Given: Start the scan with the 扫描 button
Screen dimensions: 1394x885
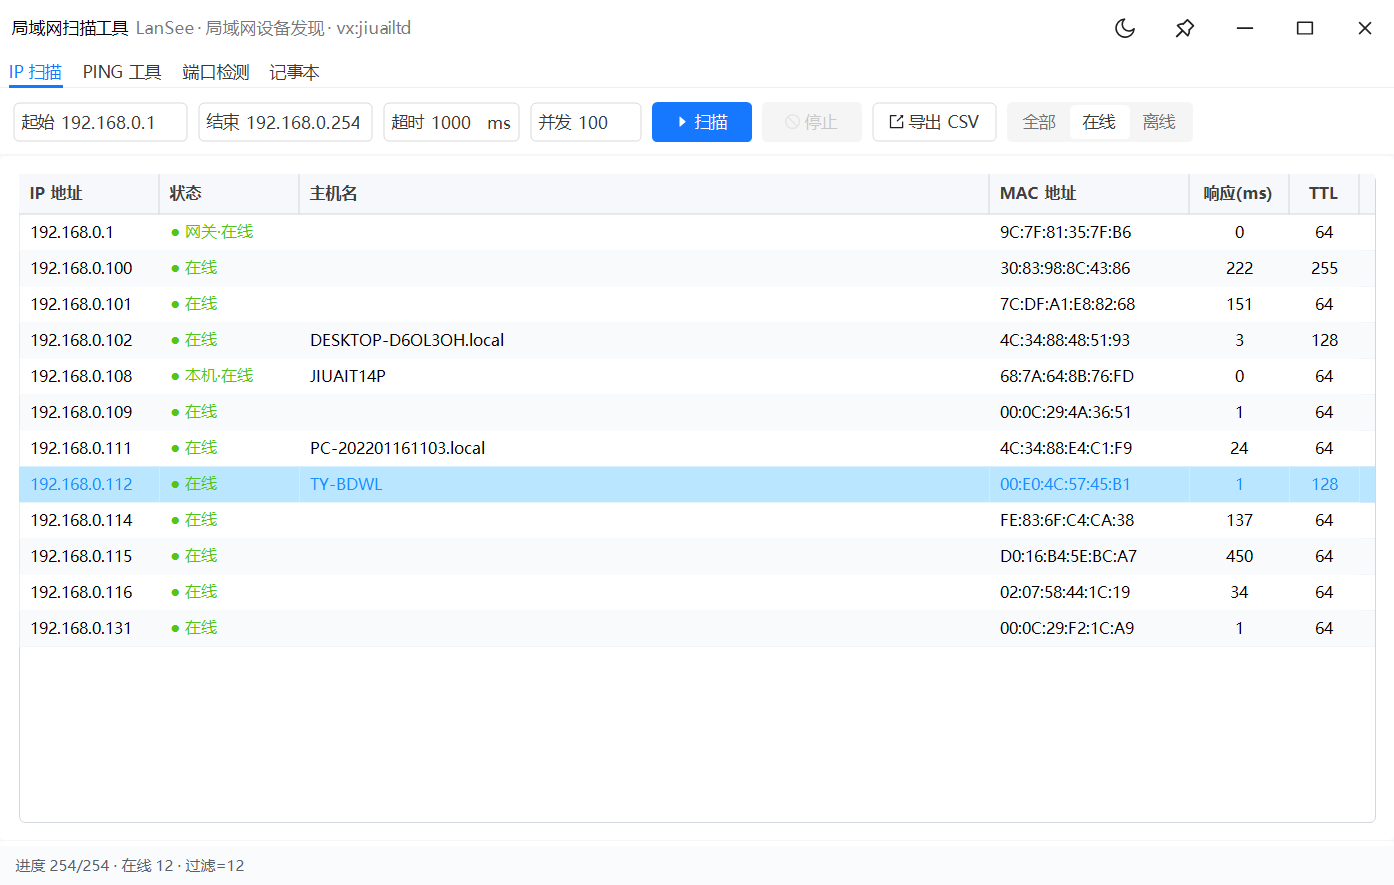Looking at the screenshot, I should point(702,122).
